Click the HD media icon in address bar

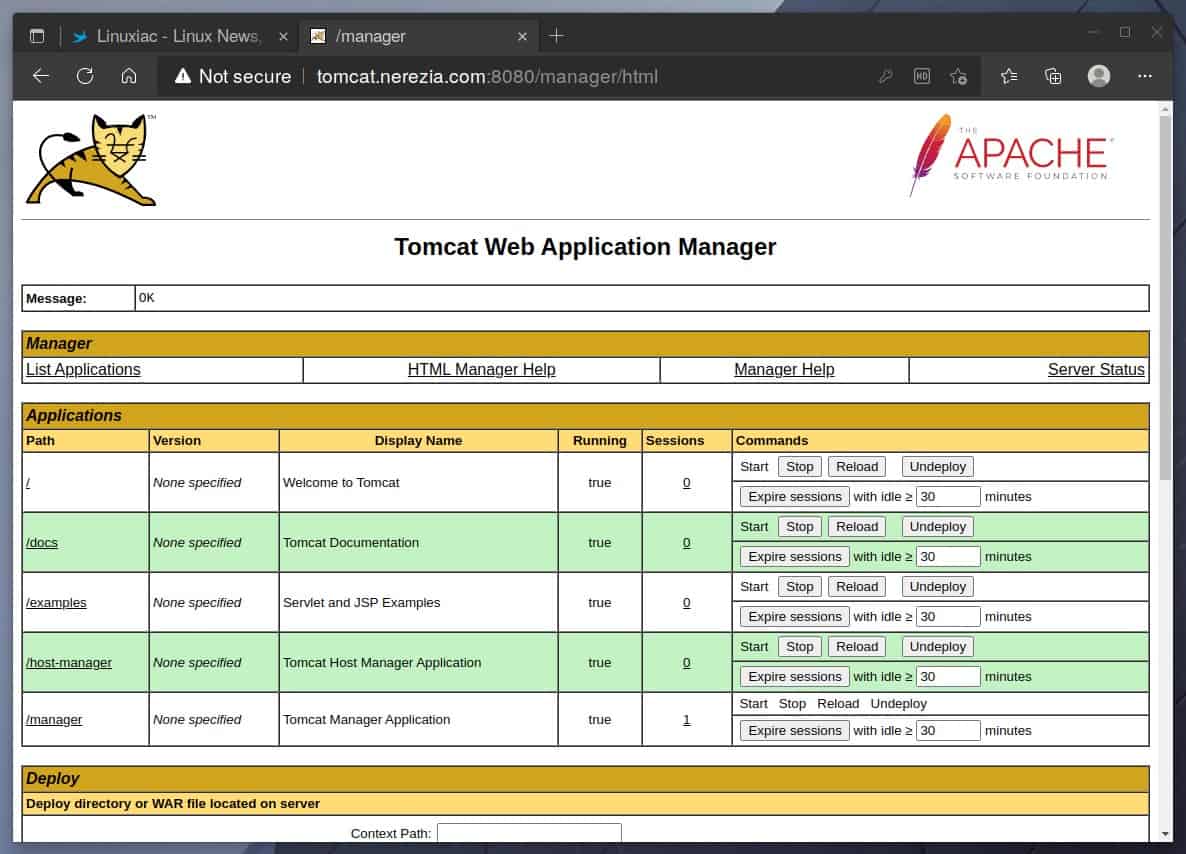point(921,76)
